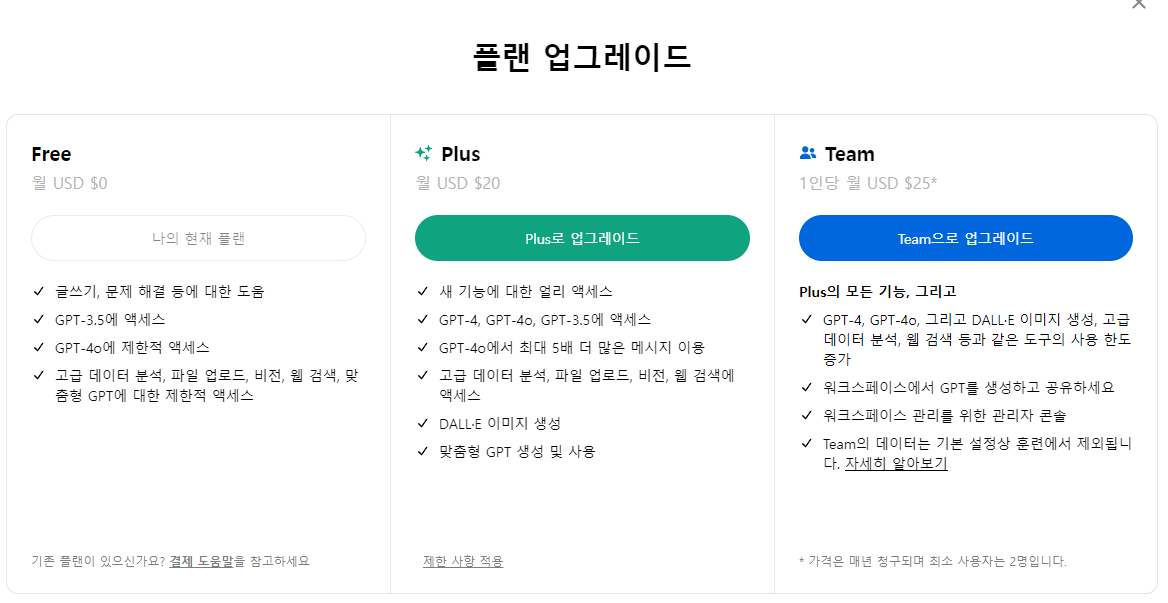Click the people icon beside Team
1168x603 pixels.
pyautogui.click(x=808, y=153)
